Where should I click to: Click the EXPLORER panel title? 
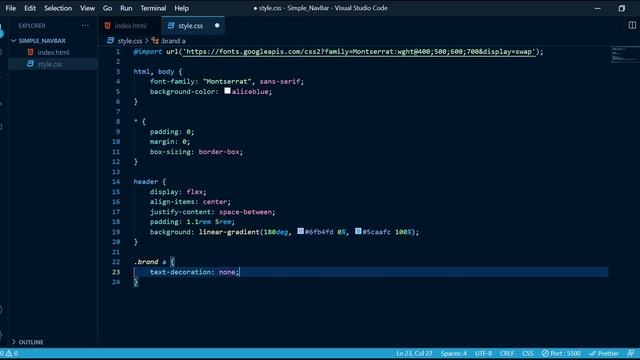[32, 25]
